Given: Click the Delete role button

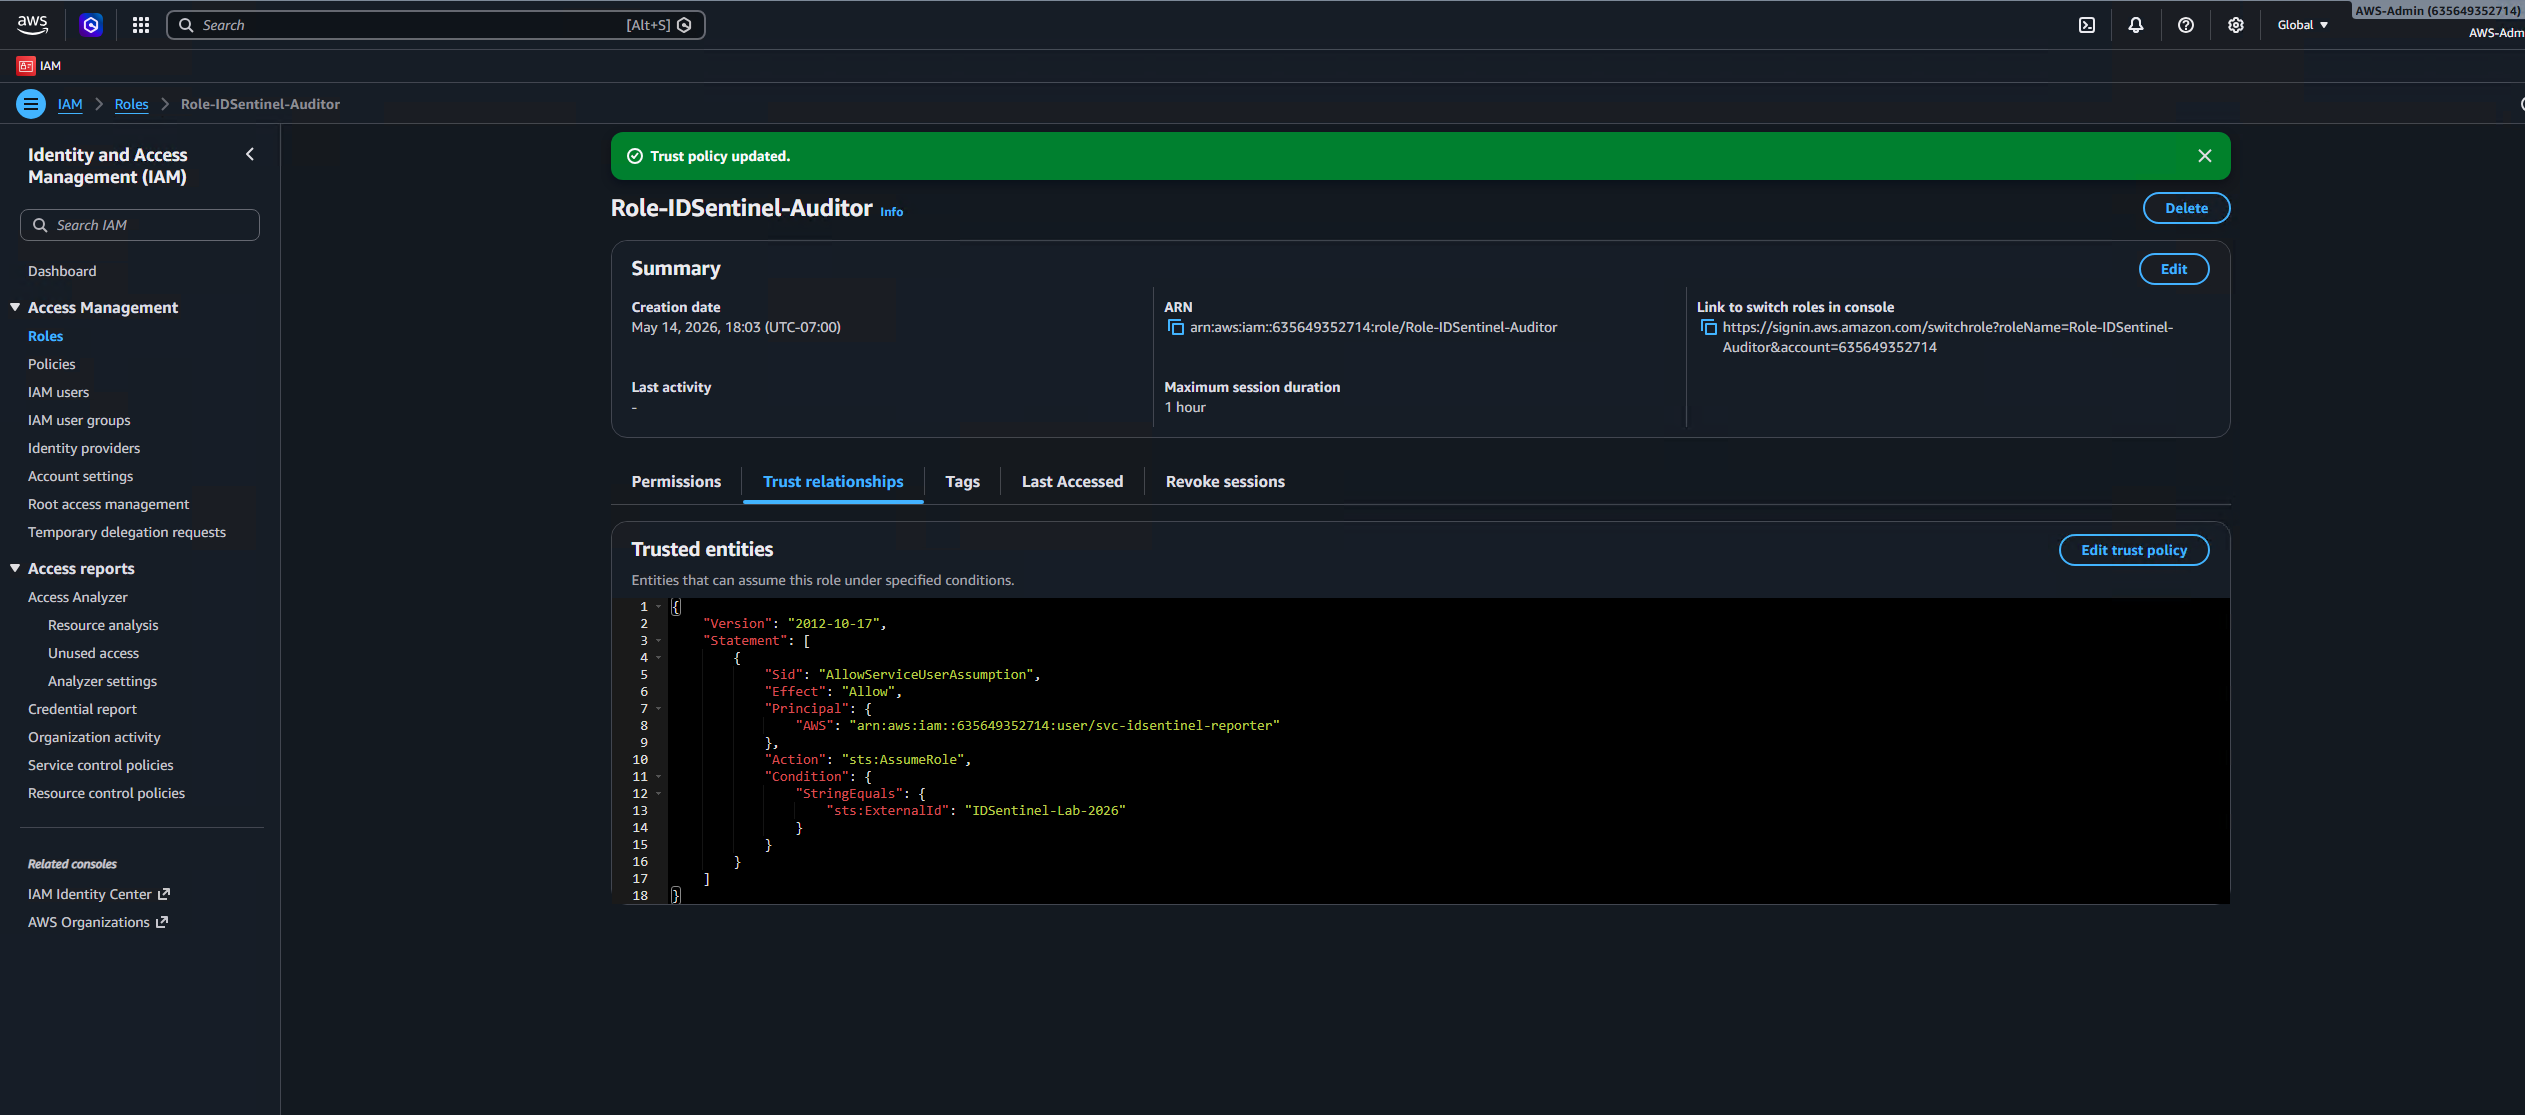Looking at the screenshot, I should tap(2186, 208).
